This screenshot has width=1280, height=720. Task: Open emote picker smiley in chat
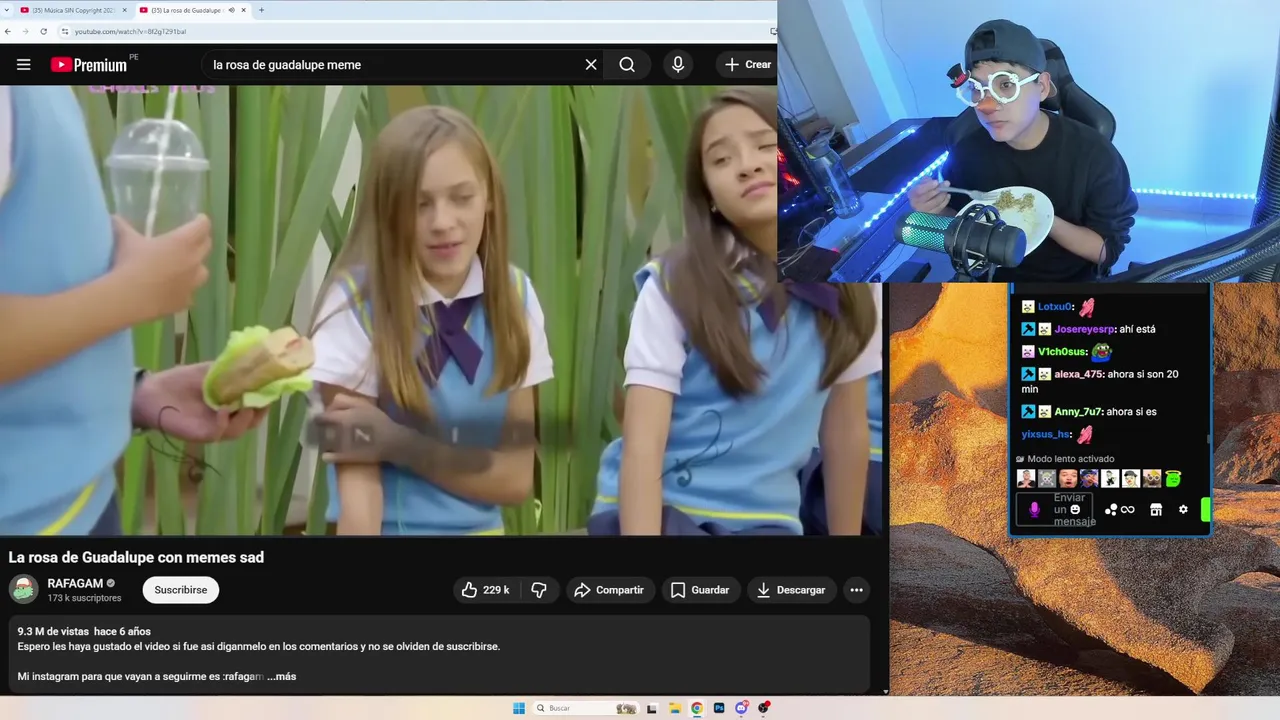point(1076,510)
